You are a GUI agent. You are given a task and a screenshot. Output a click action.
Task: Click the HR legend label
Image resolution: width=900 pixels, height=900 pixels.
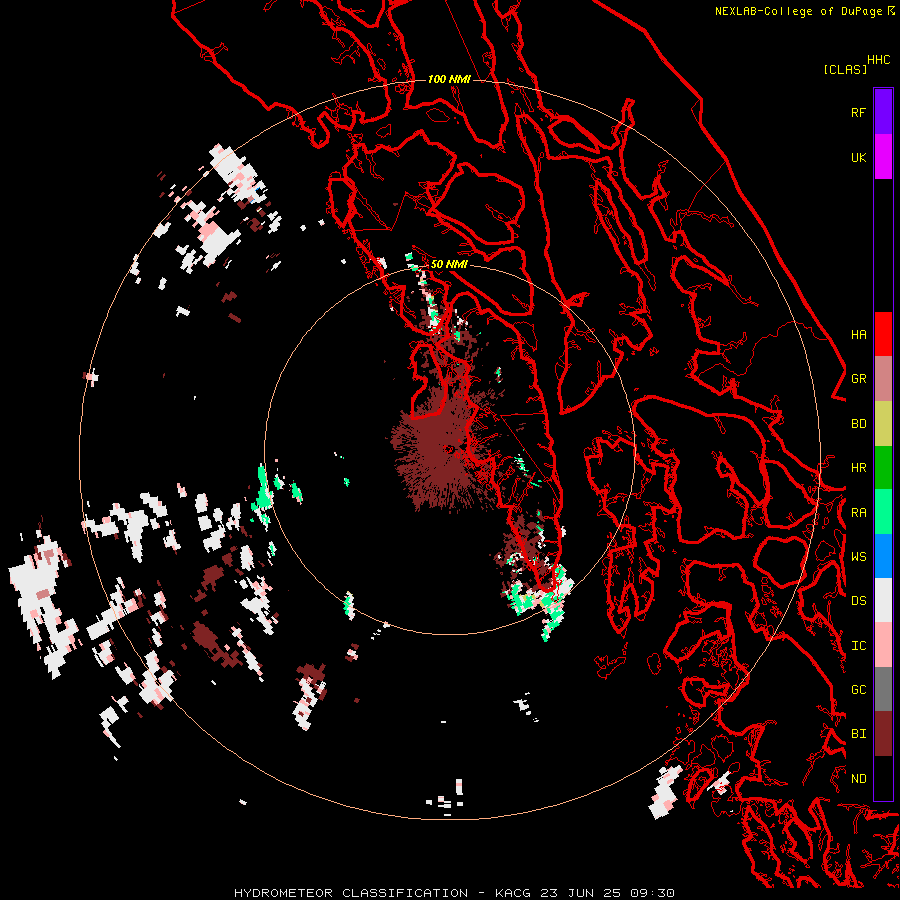[858, 468]
